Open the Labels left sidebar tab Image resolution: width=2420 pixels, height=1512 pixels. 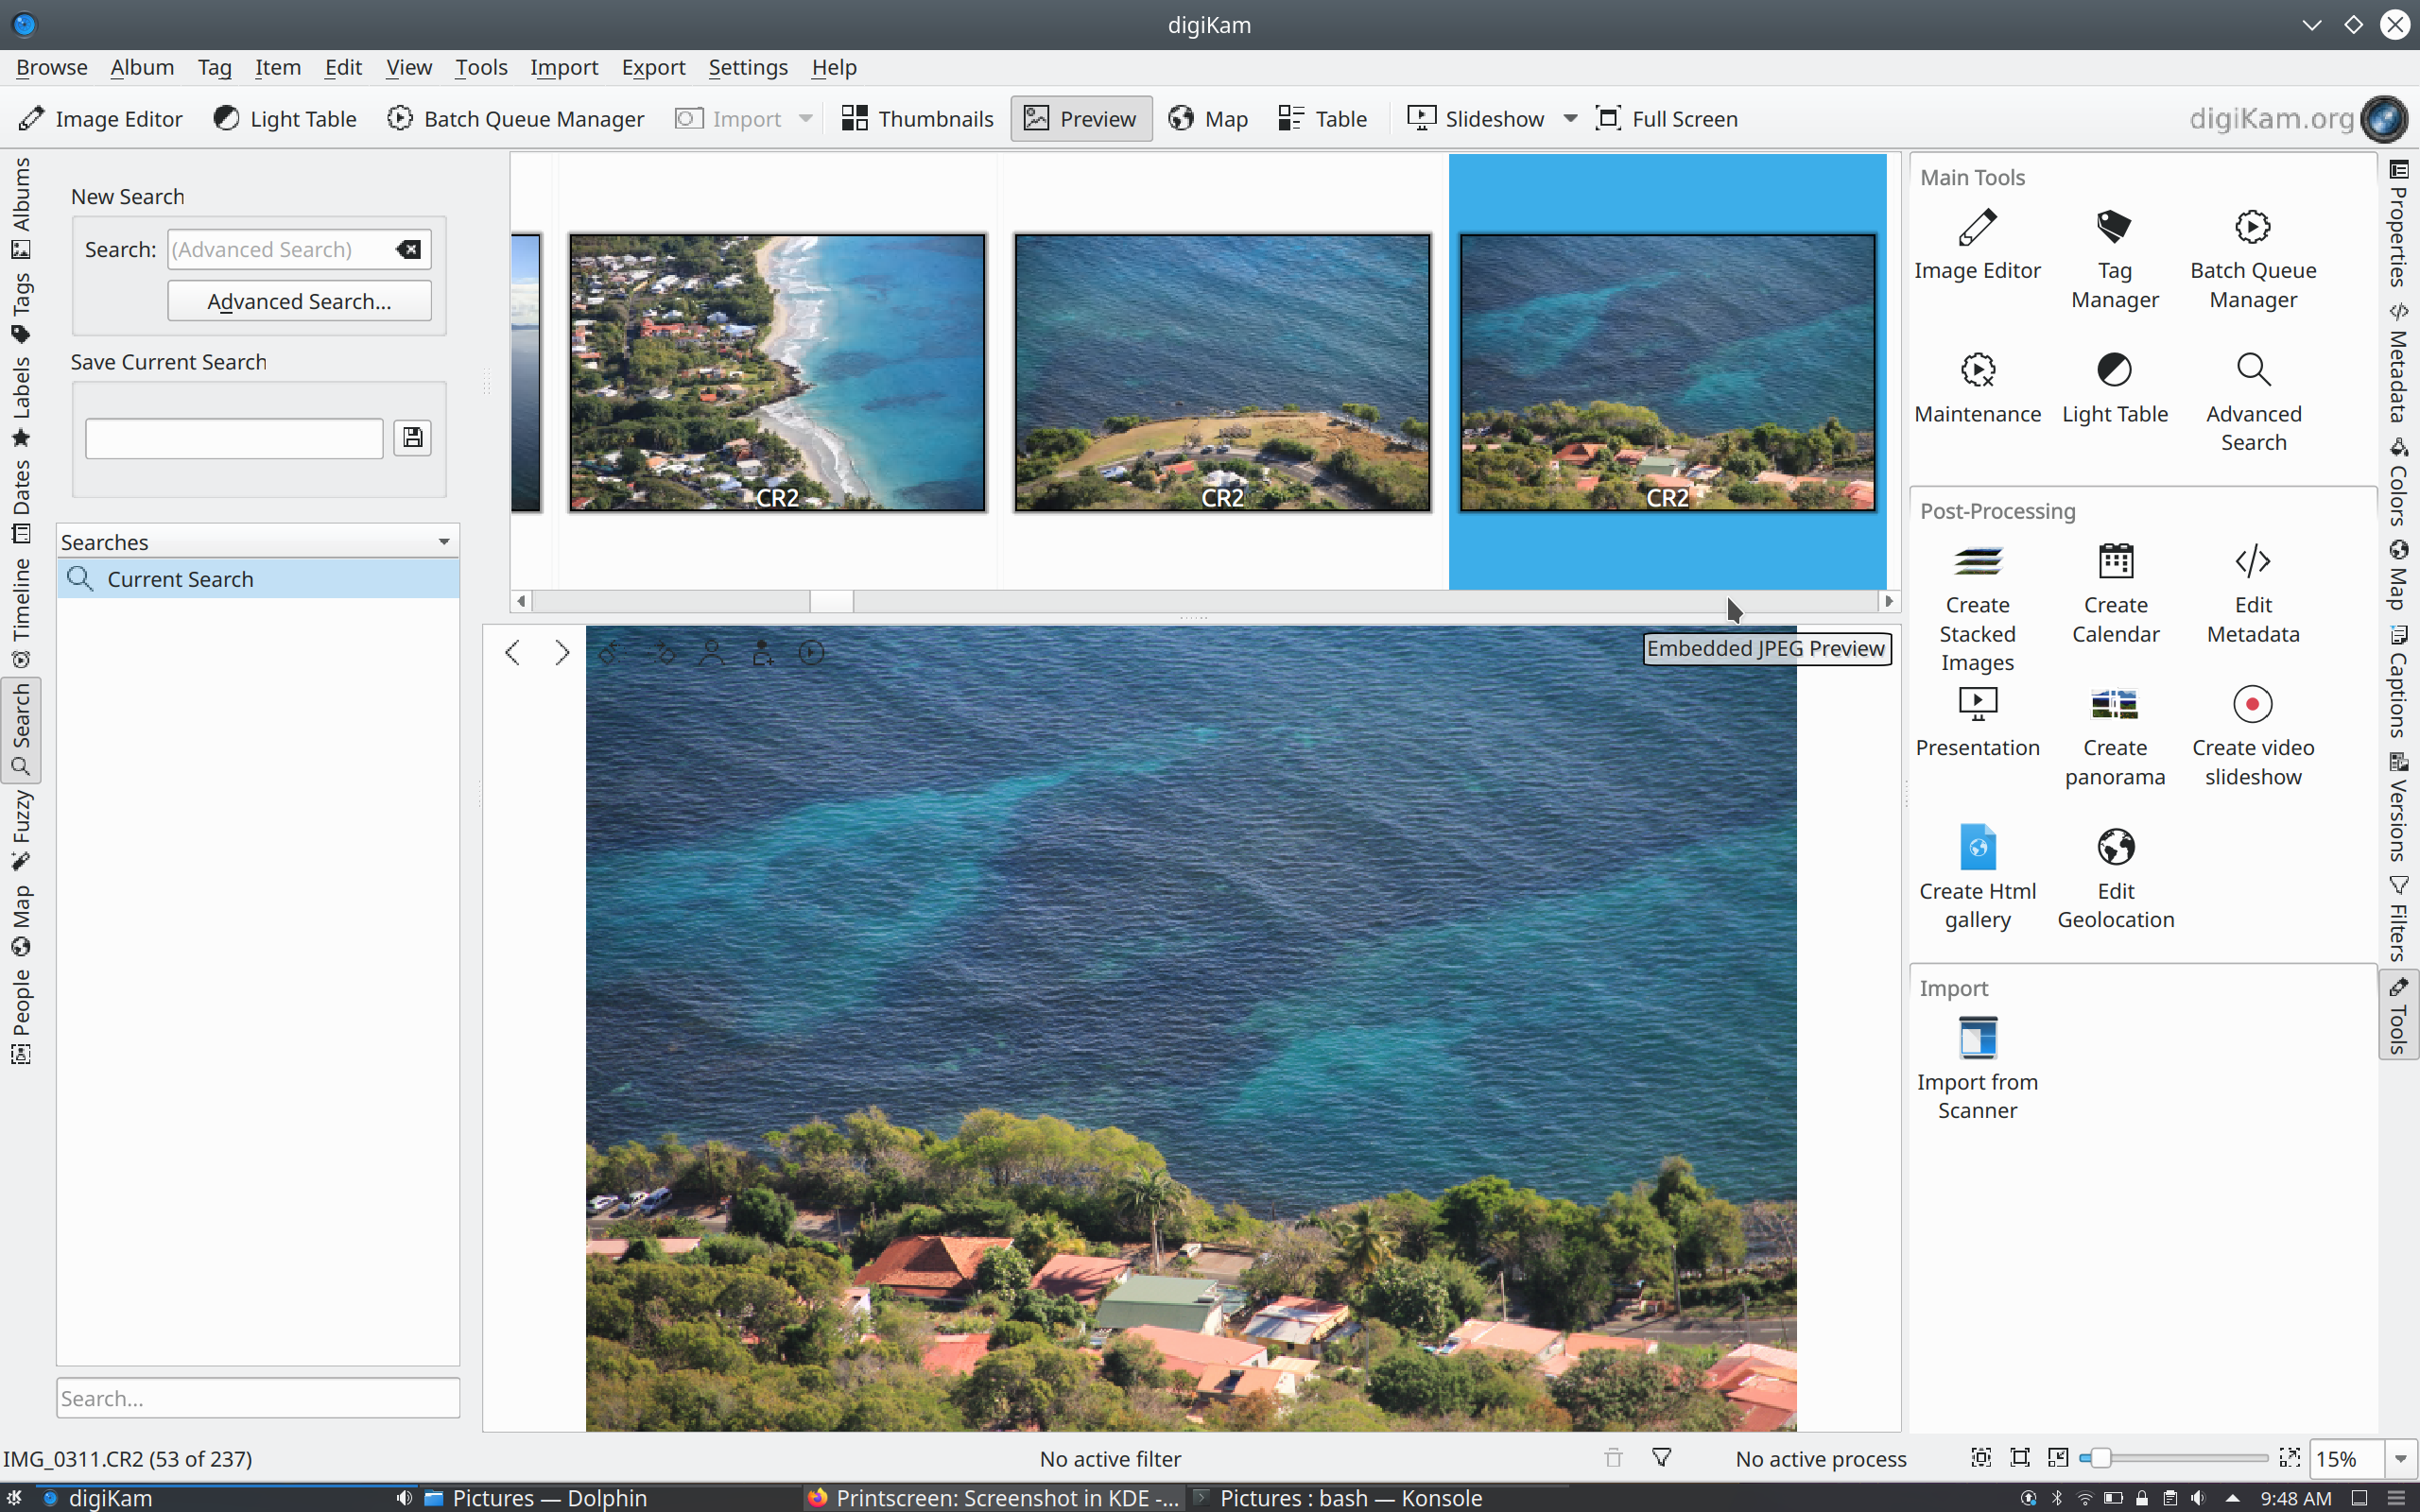[21, 402]
